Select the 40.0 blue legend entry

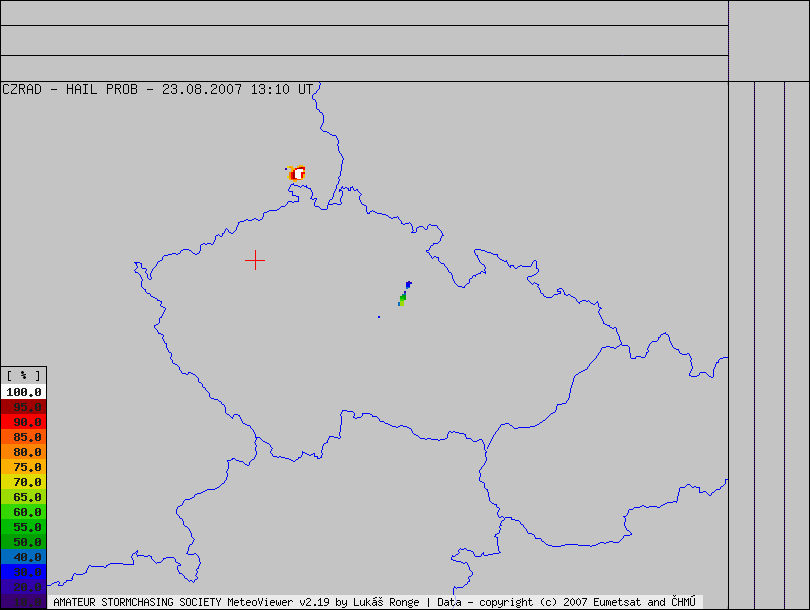(x=23, y=557)
